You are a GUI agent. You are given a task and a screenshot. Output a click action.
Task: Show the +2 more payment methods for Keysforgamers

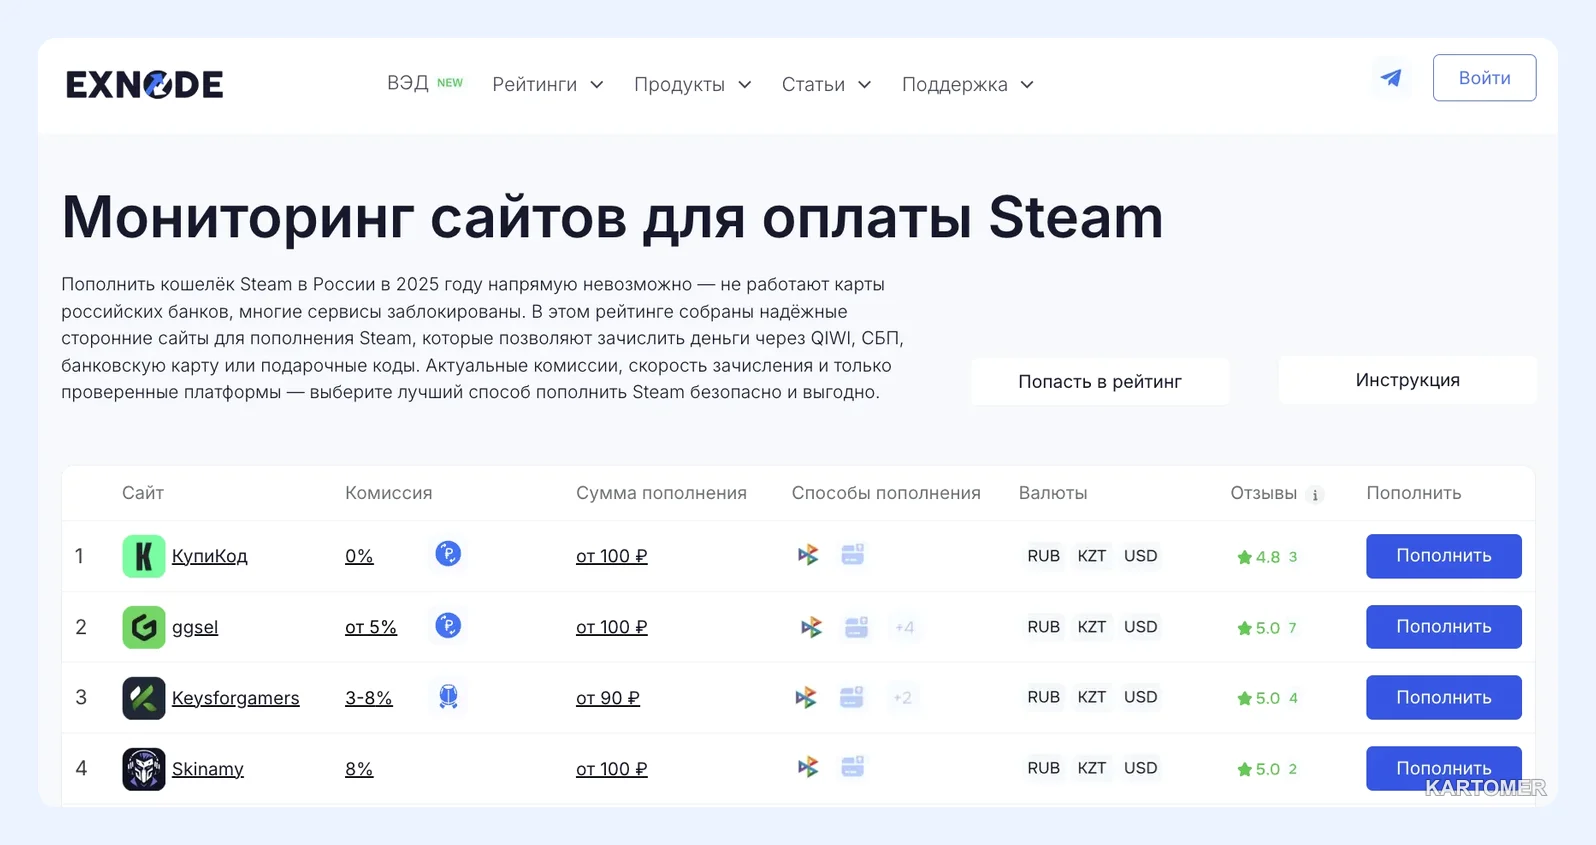[x=902, y=697]
